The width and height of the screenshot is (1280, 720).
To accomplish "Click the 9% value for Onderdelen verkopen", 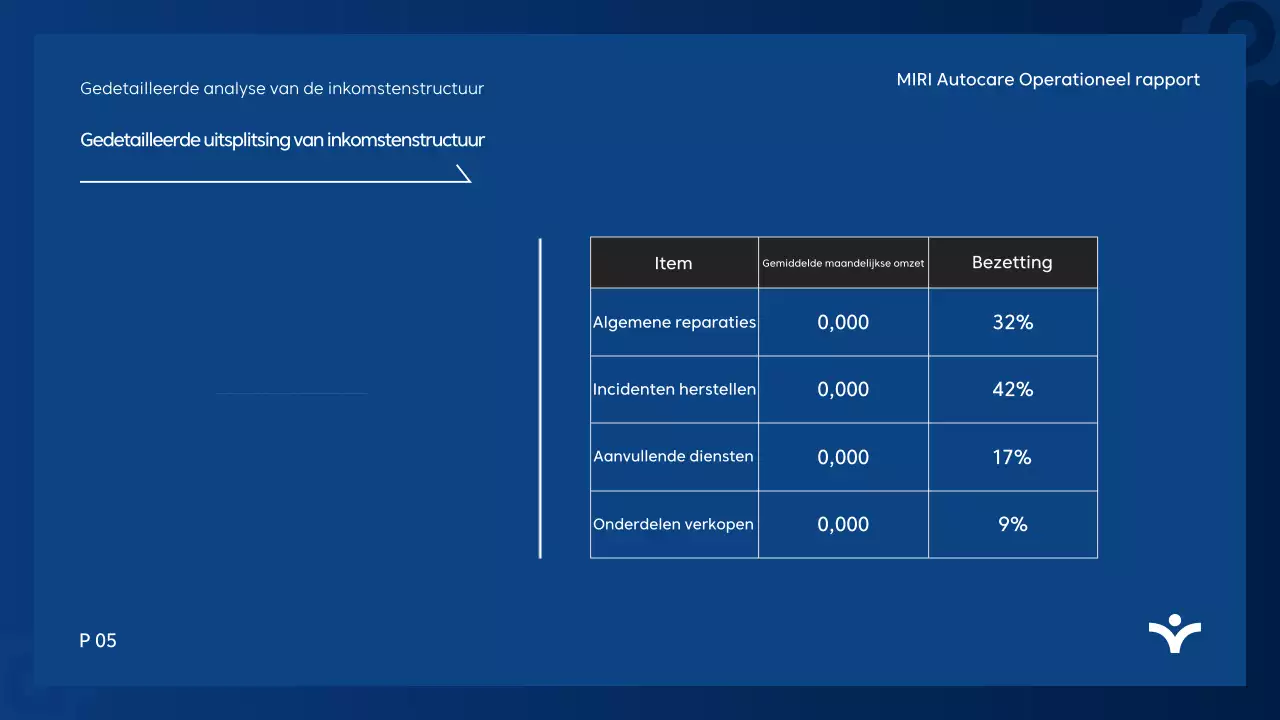I will pos(1012,523).
